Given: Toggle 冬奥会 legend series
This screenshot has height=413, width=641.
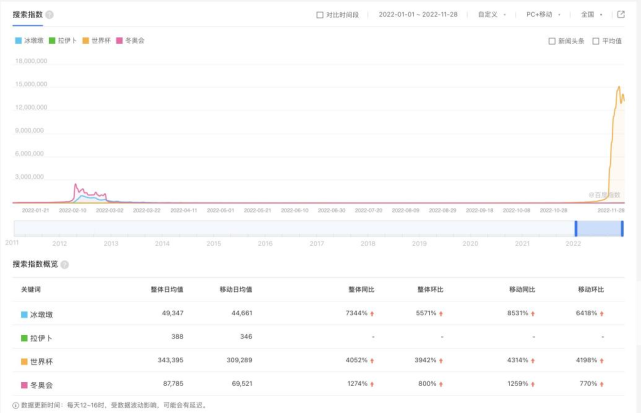Looking at the screenshot, I should [x=130, y=40].
